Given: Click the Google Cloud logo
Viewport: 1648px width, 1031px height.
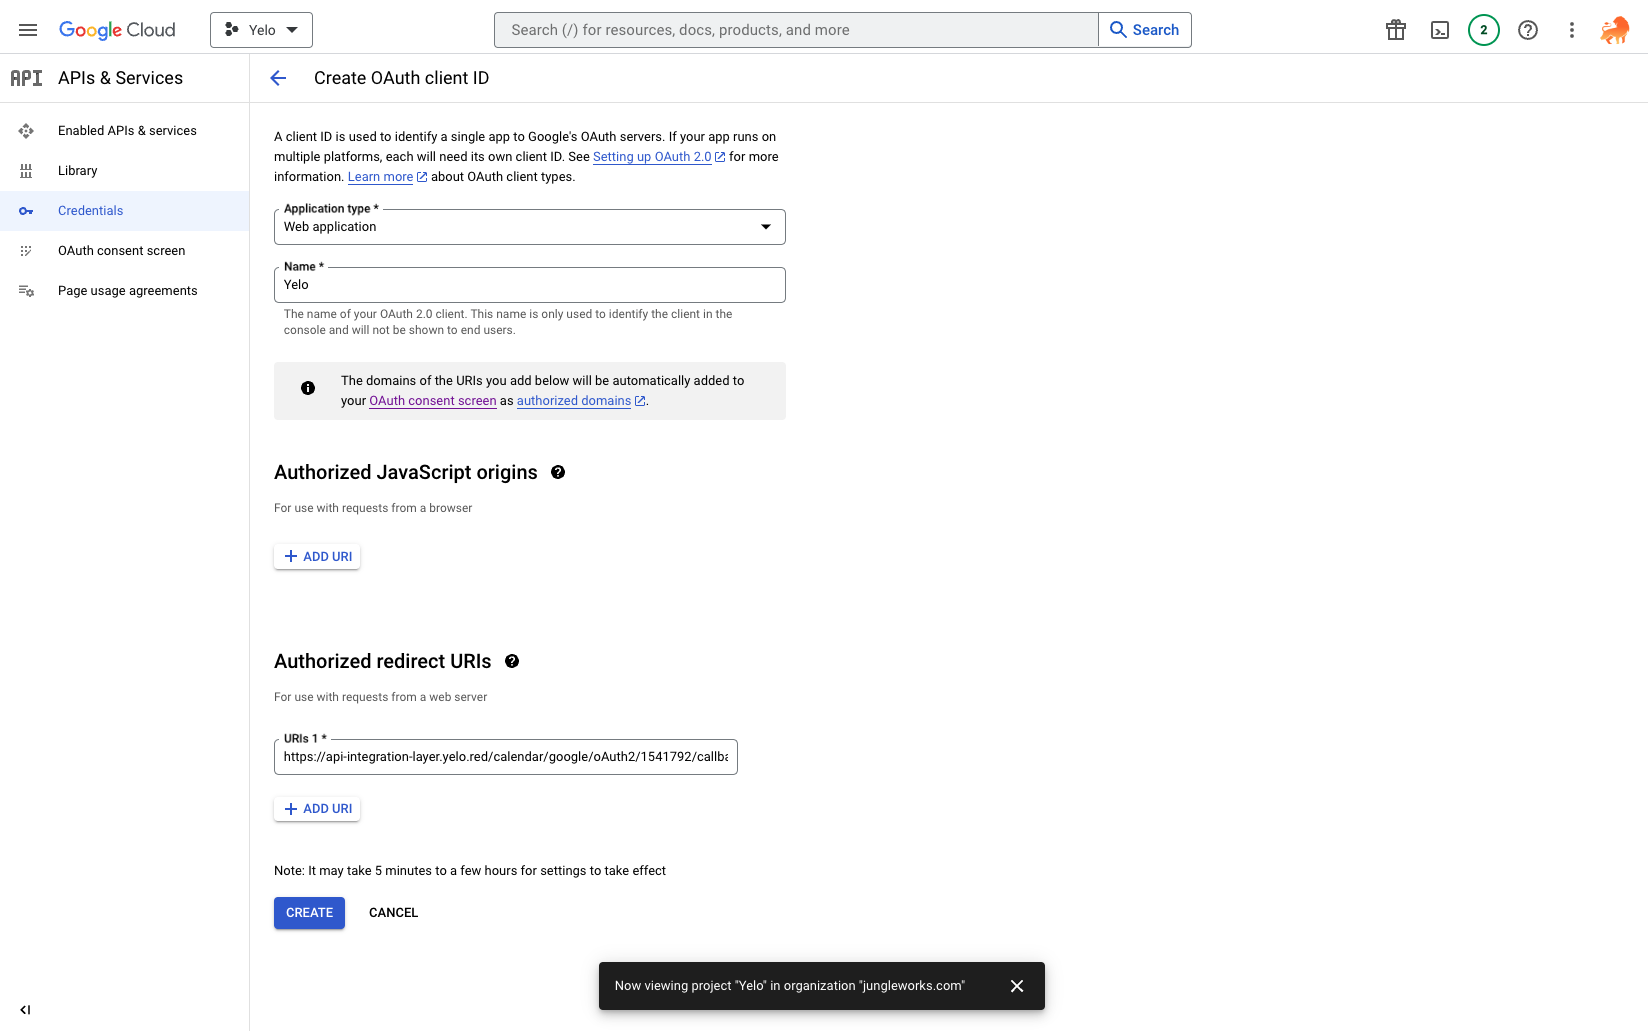Looking at the screenshot, I should [x=117, y=30].
